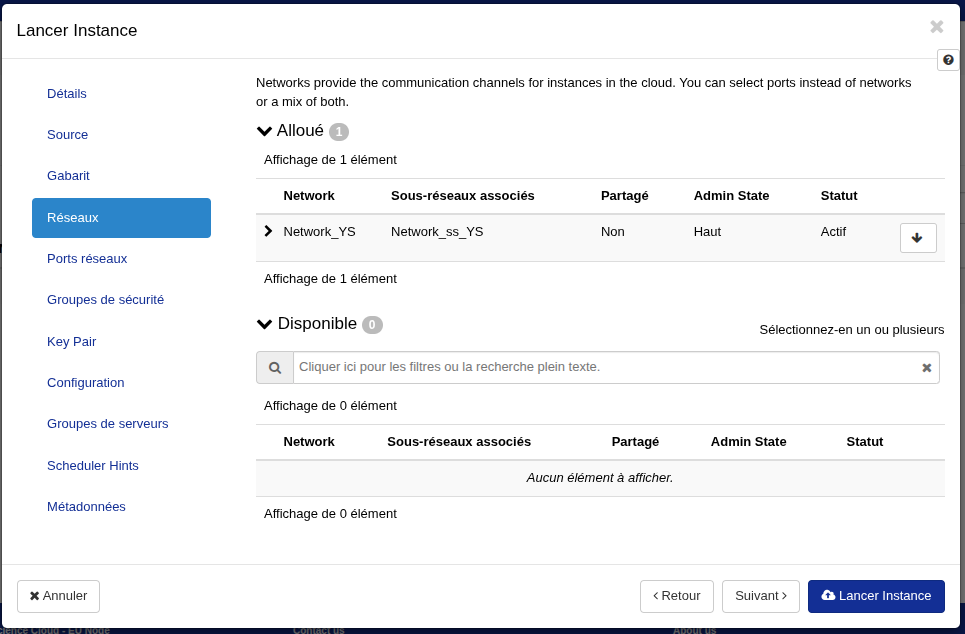The width and height of the screenshot is (965, 634).
Task: Collapse the Disponible section
Action: [265, 324]
